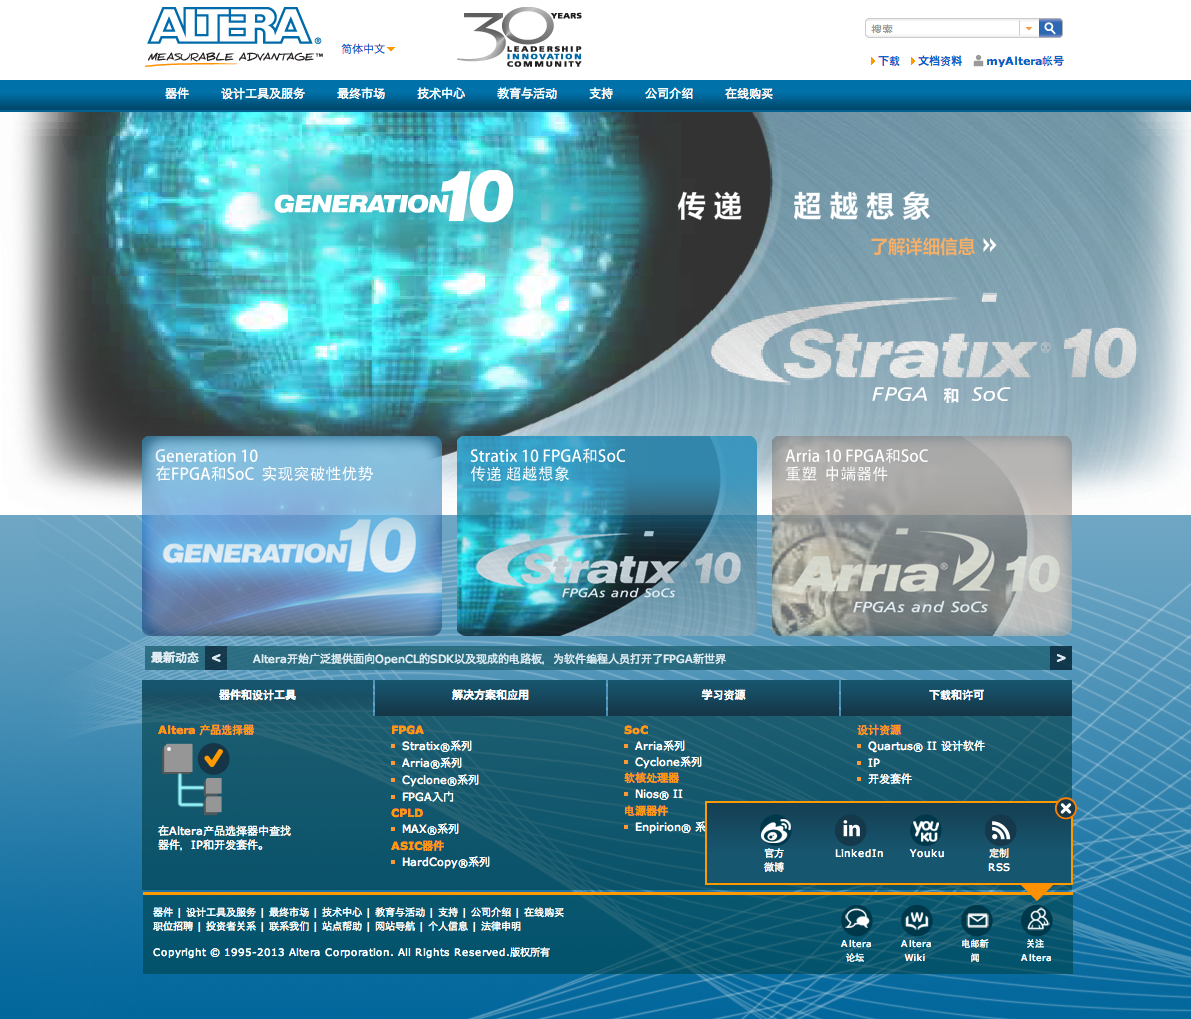Open the 简体中文 language dropdown

pyautogui.click(x=368, y=49)
